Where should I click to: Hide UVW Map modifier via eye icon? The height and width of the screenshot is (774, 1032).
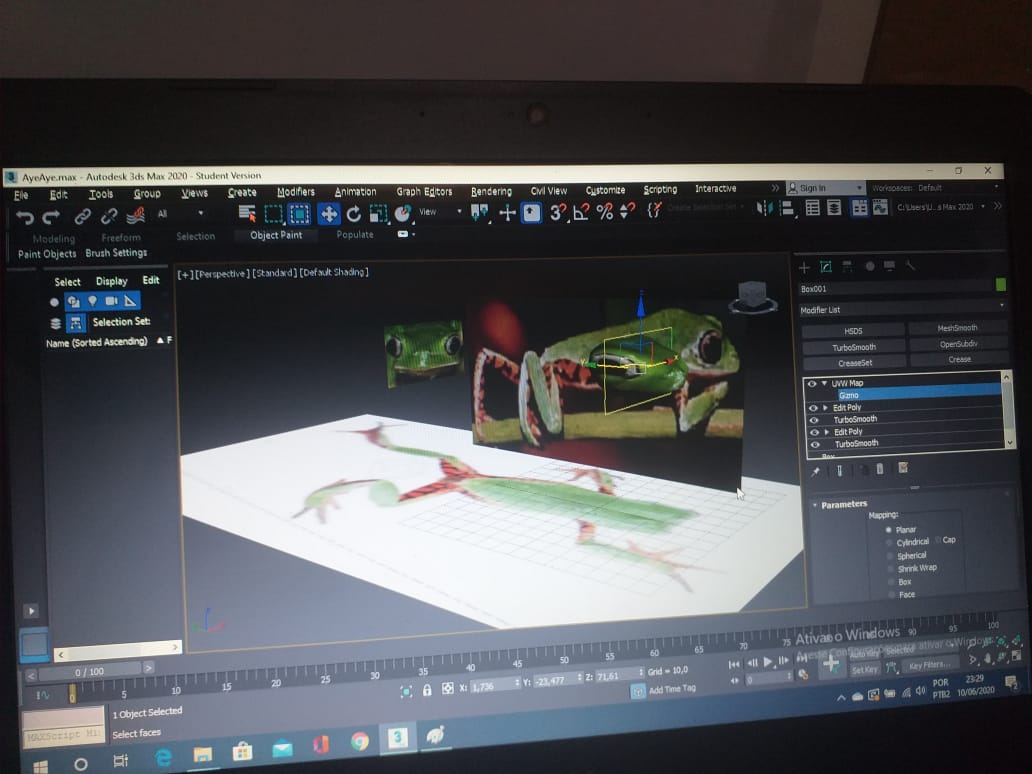[x=812, y=383]
